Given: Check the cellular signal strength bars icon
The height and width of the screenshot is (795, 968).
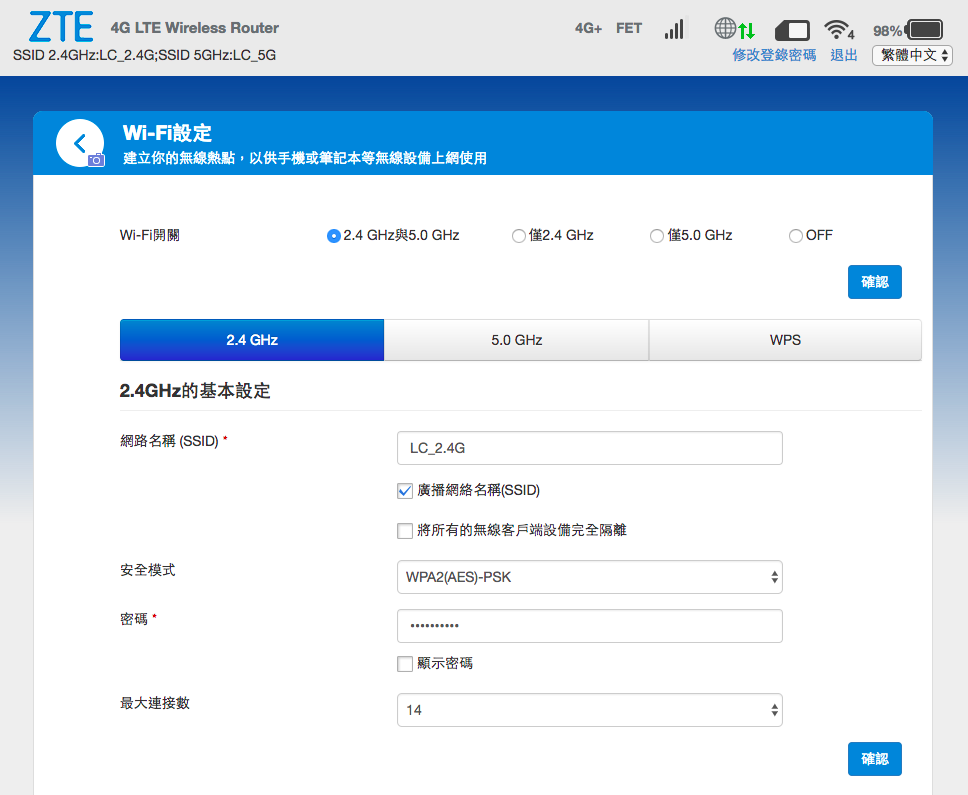Looking at the screenshot, I should pyautogui.click(x=674, y=28).
